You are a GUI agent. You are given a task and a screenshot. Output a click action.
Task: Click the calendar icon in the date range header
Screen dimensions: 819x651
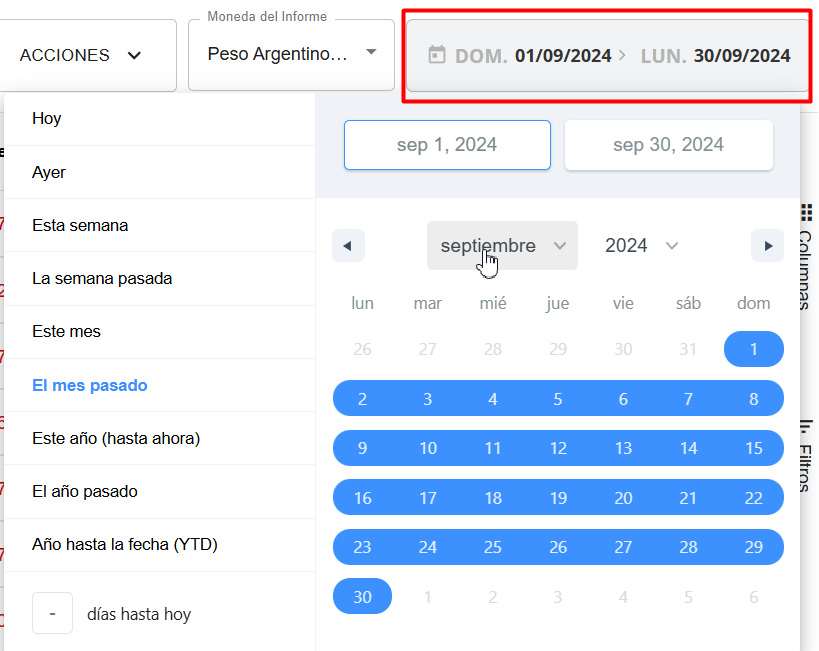[x=437, y=56]
